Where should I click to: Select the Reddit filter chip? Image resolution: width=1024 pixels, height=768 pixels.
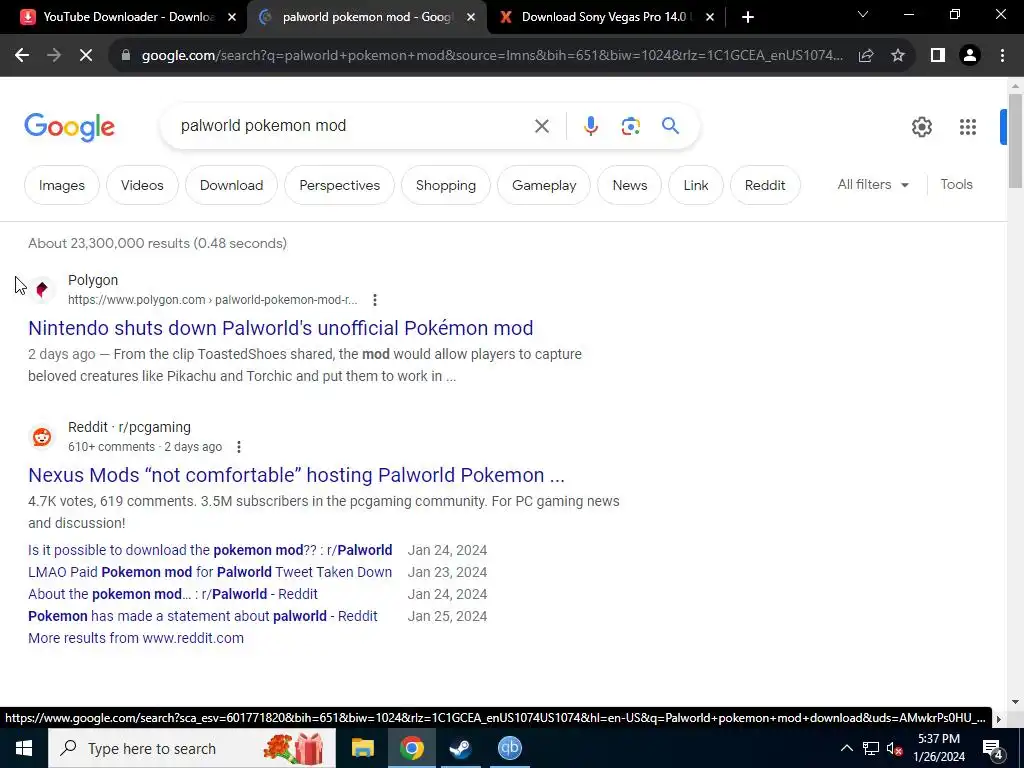(x=765, y=185)
